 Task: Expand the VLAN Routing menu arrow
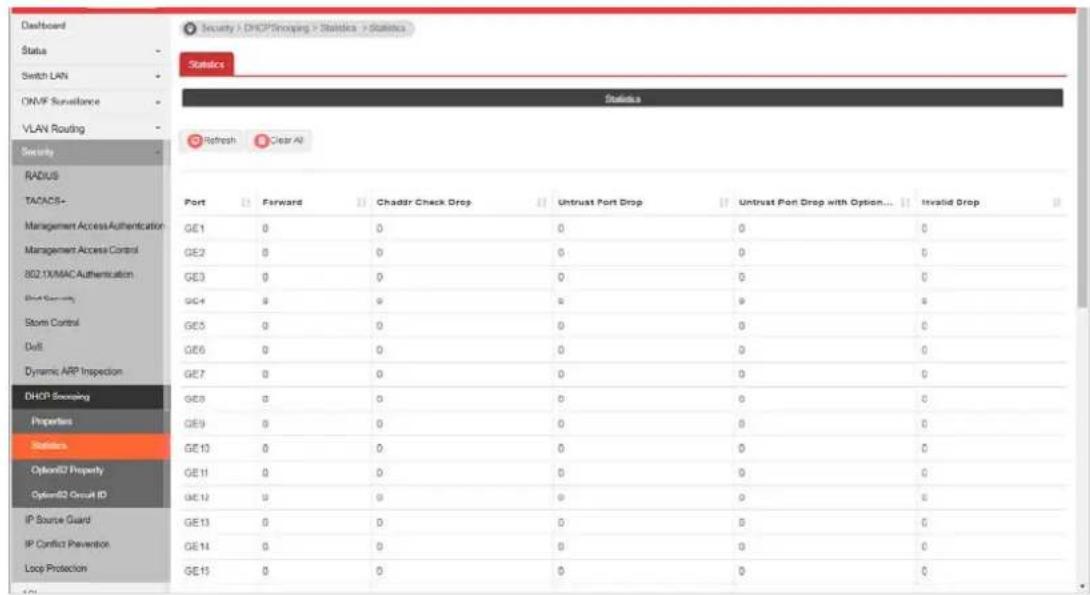click(158, 129)
